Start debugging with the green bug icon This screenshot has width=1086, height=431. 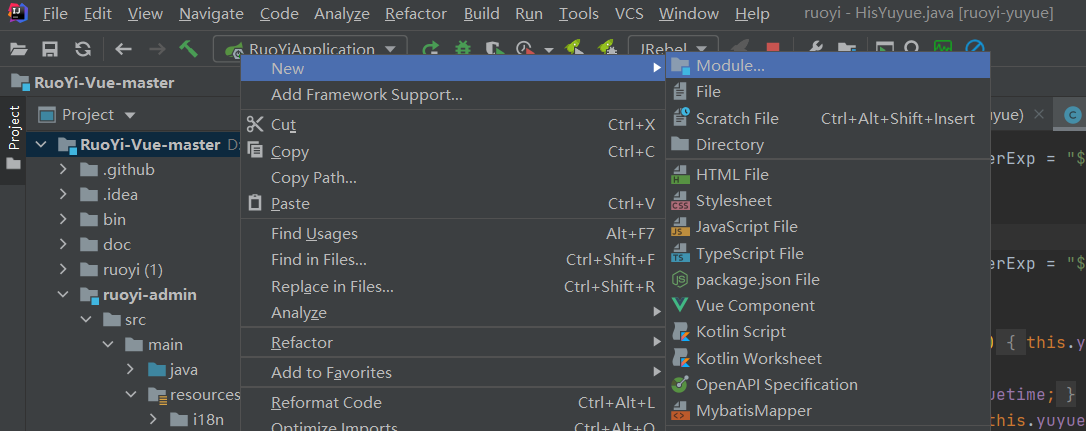463,49
